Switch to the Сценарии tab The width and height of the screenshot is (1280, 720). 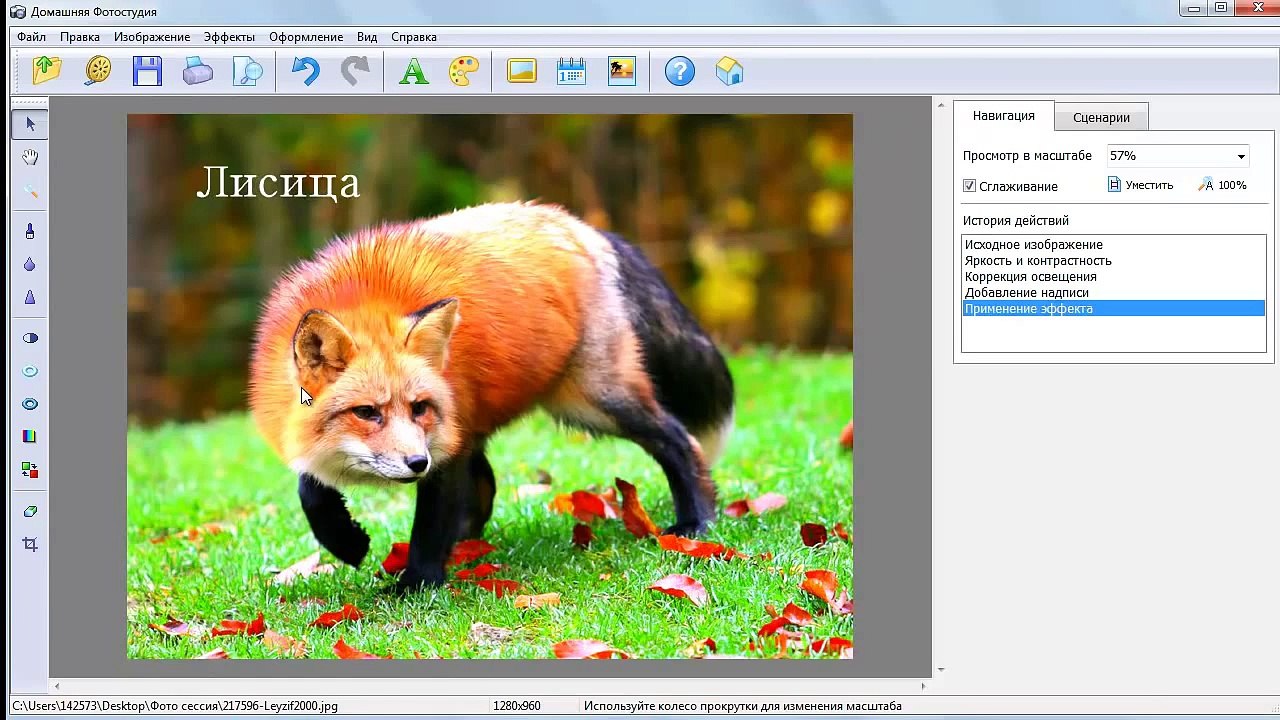[1101, 117]
